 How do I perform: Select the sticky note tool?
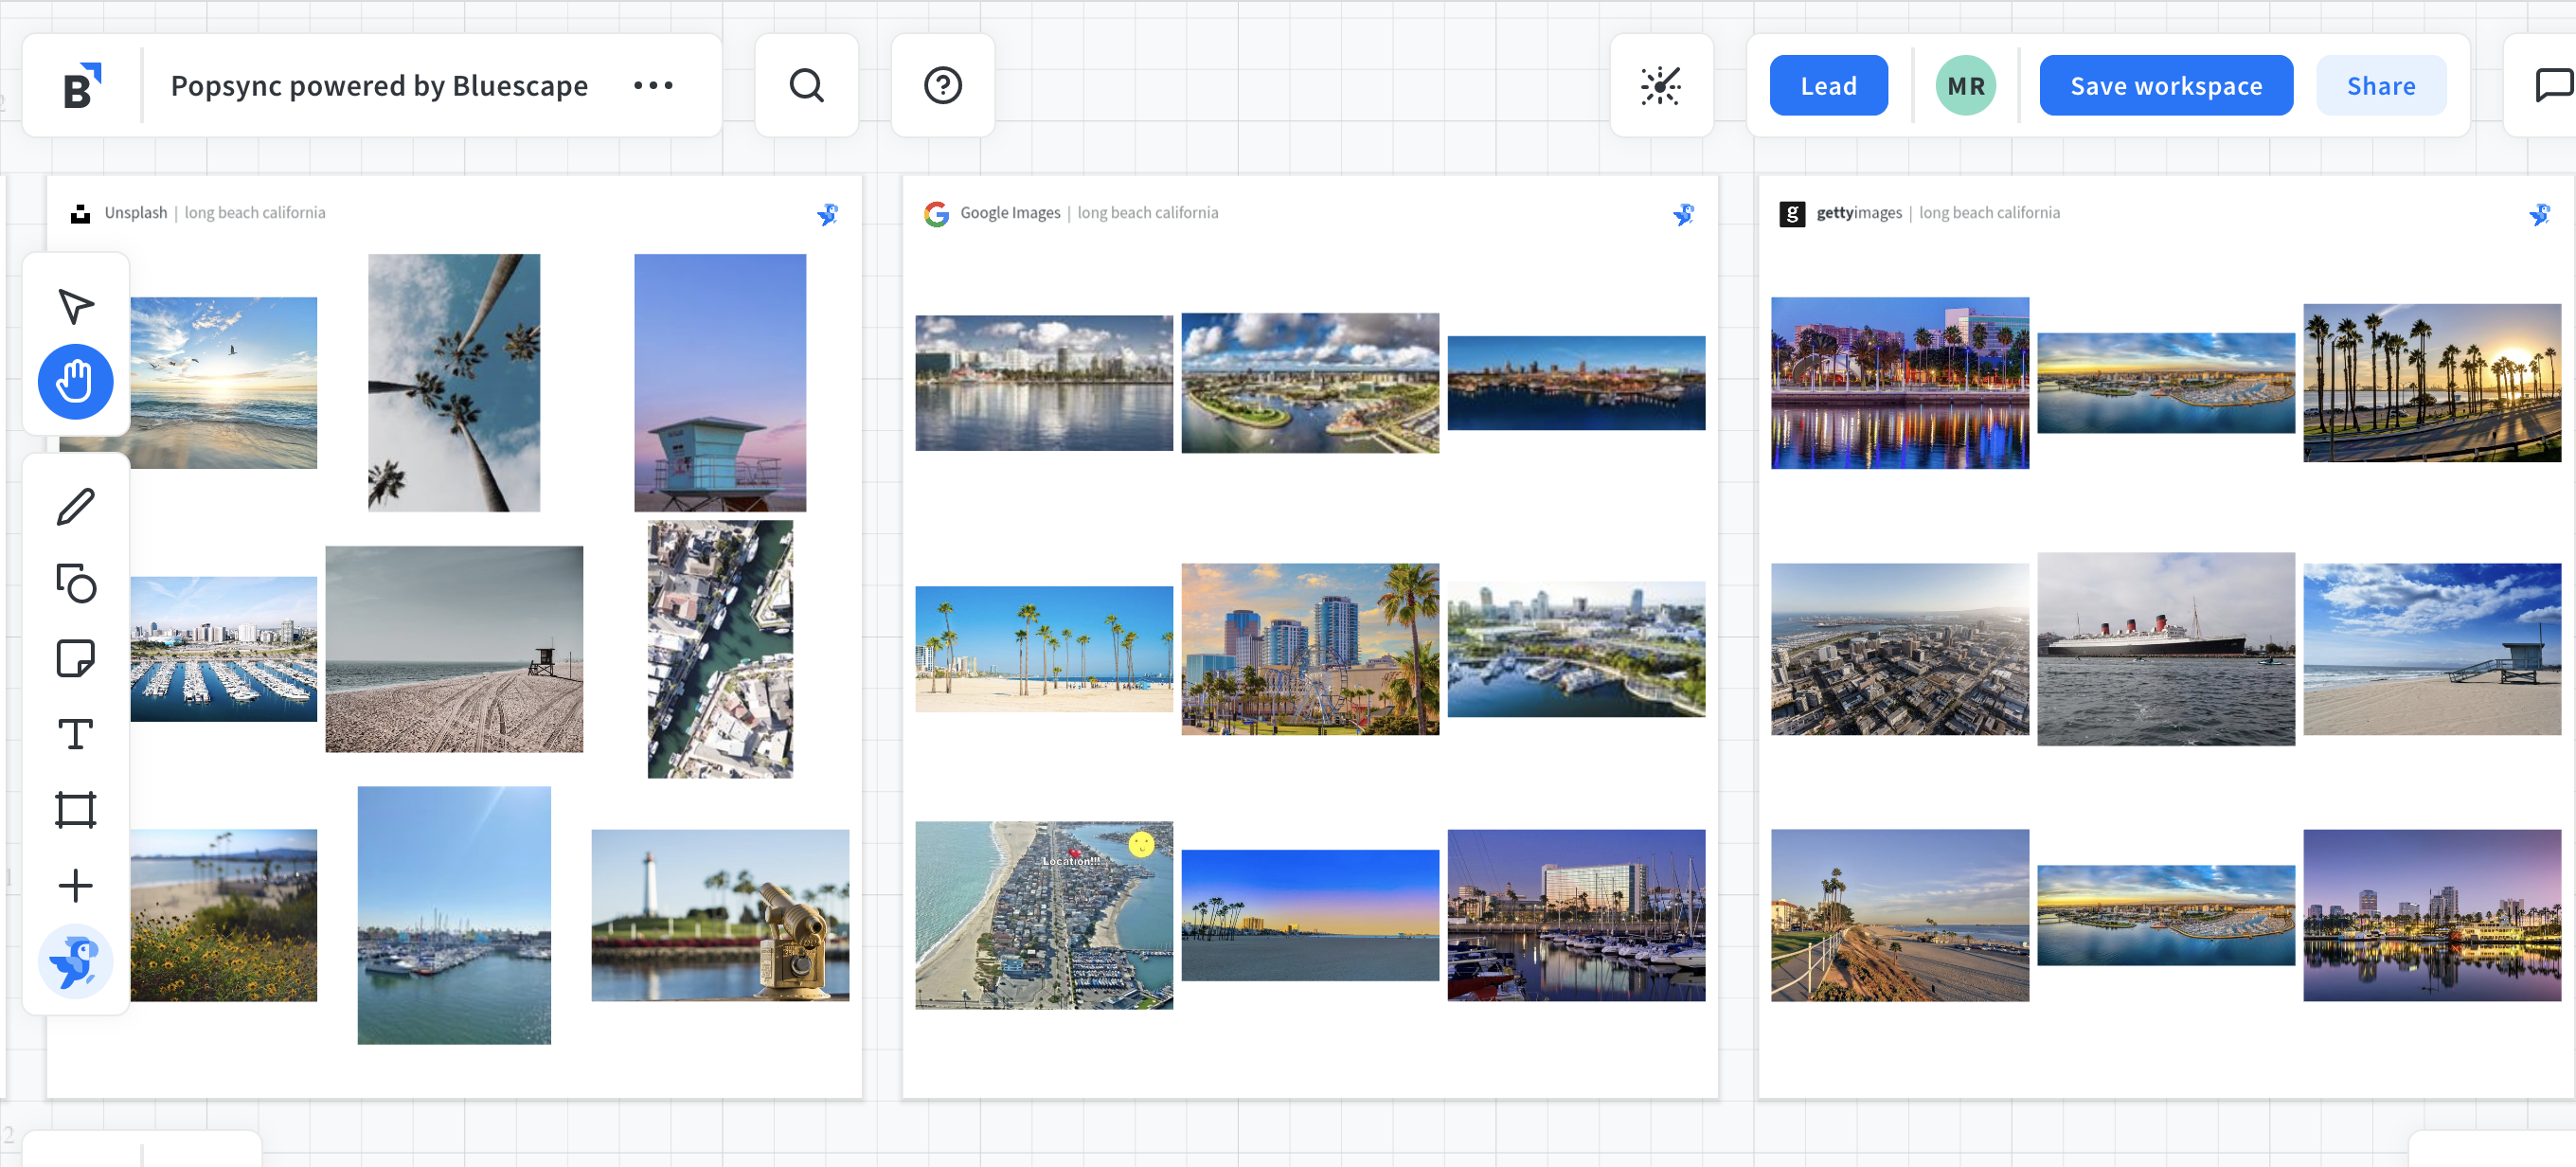click(x=75, y=659)
